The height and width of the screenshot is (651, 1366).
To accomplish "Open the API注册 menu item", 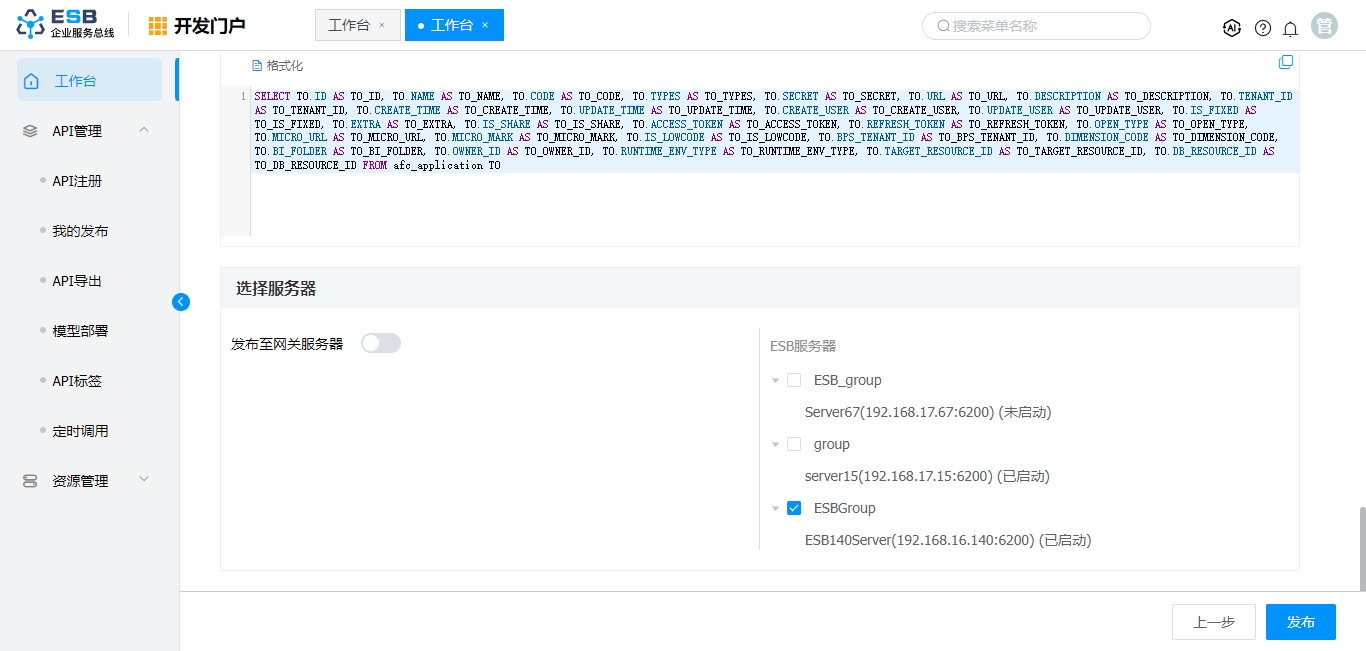I will point(77,181).
